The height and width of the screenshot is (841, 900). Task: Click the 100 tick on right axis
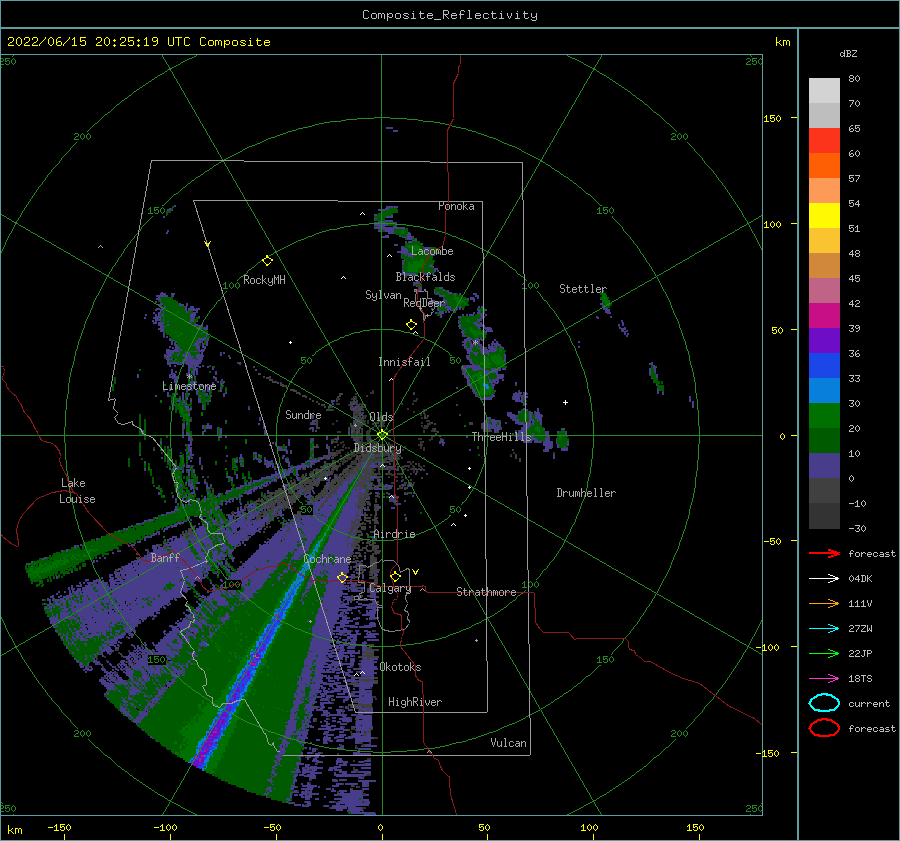(773, 224)
